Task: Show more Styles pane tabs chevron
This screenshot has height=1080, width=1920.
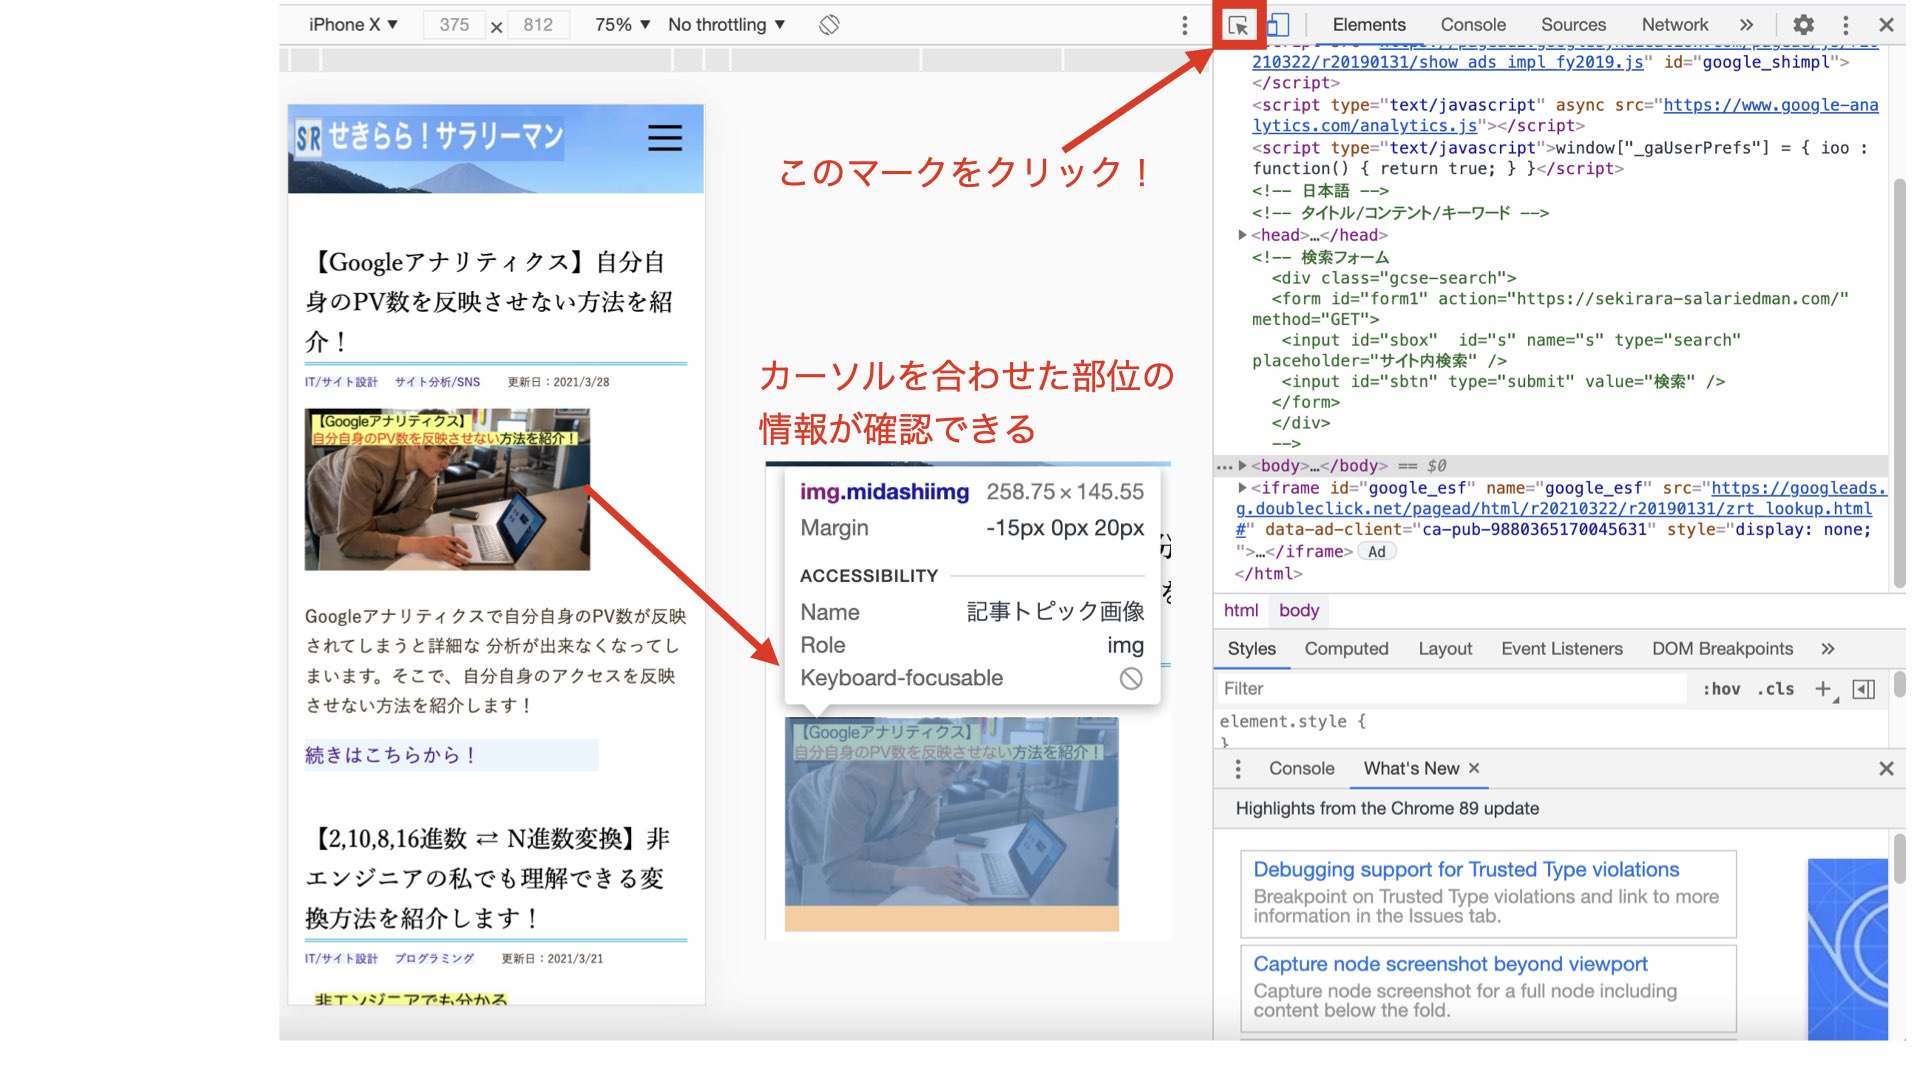Action: [1828, 649]
